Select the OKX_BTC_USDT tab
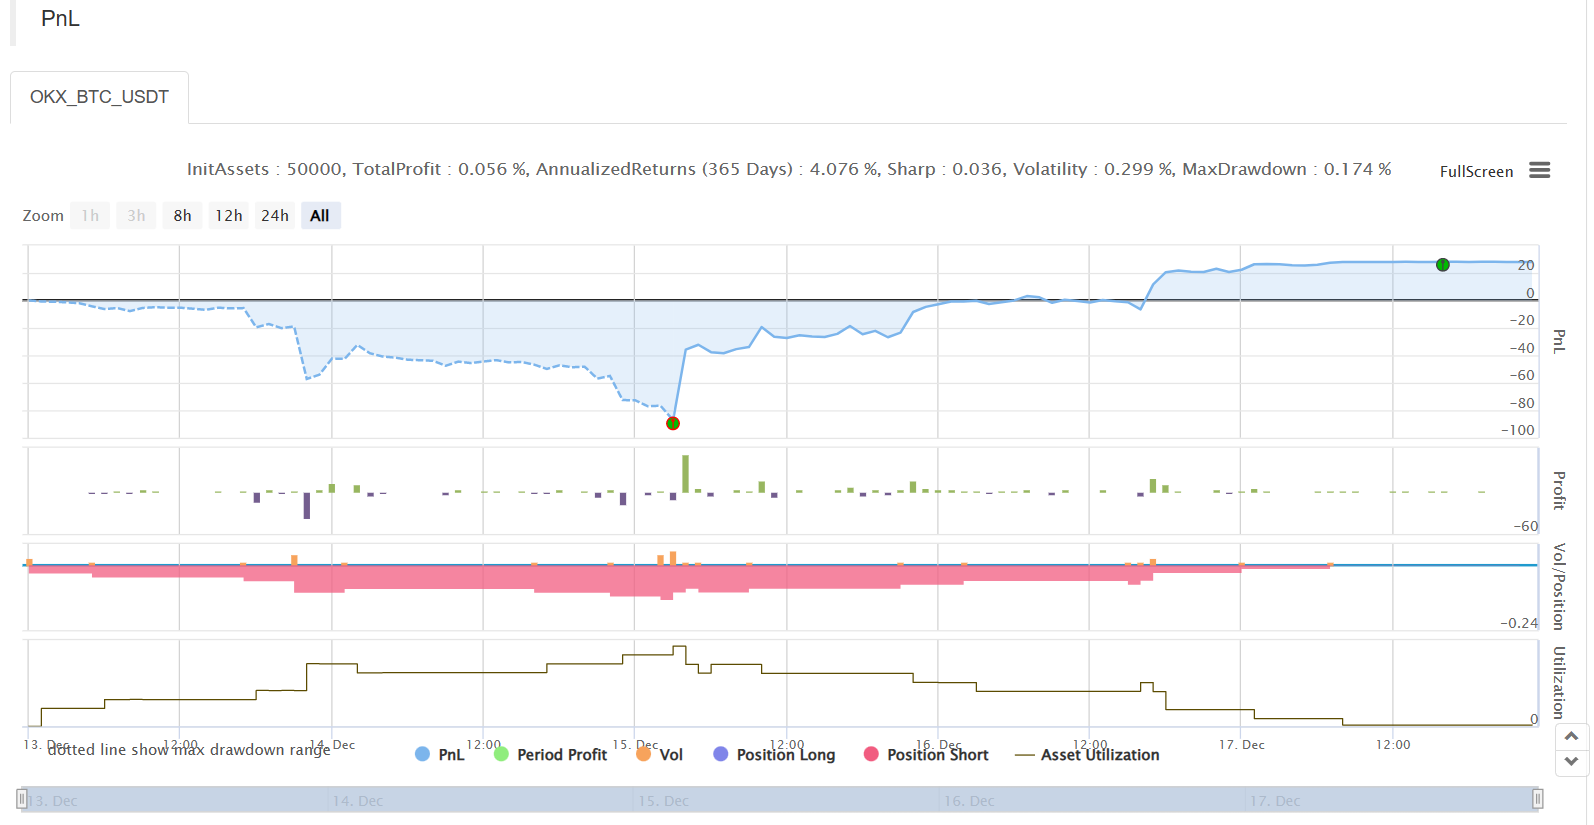The height and width of the screenshot is (825, 1594). coord(99,97)
